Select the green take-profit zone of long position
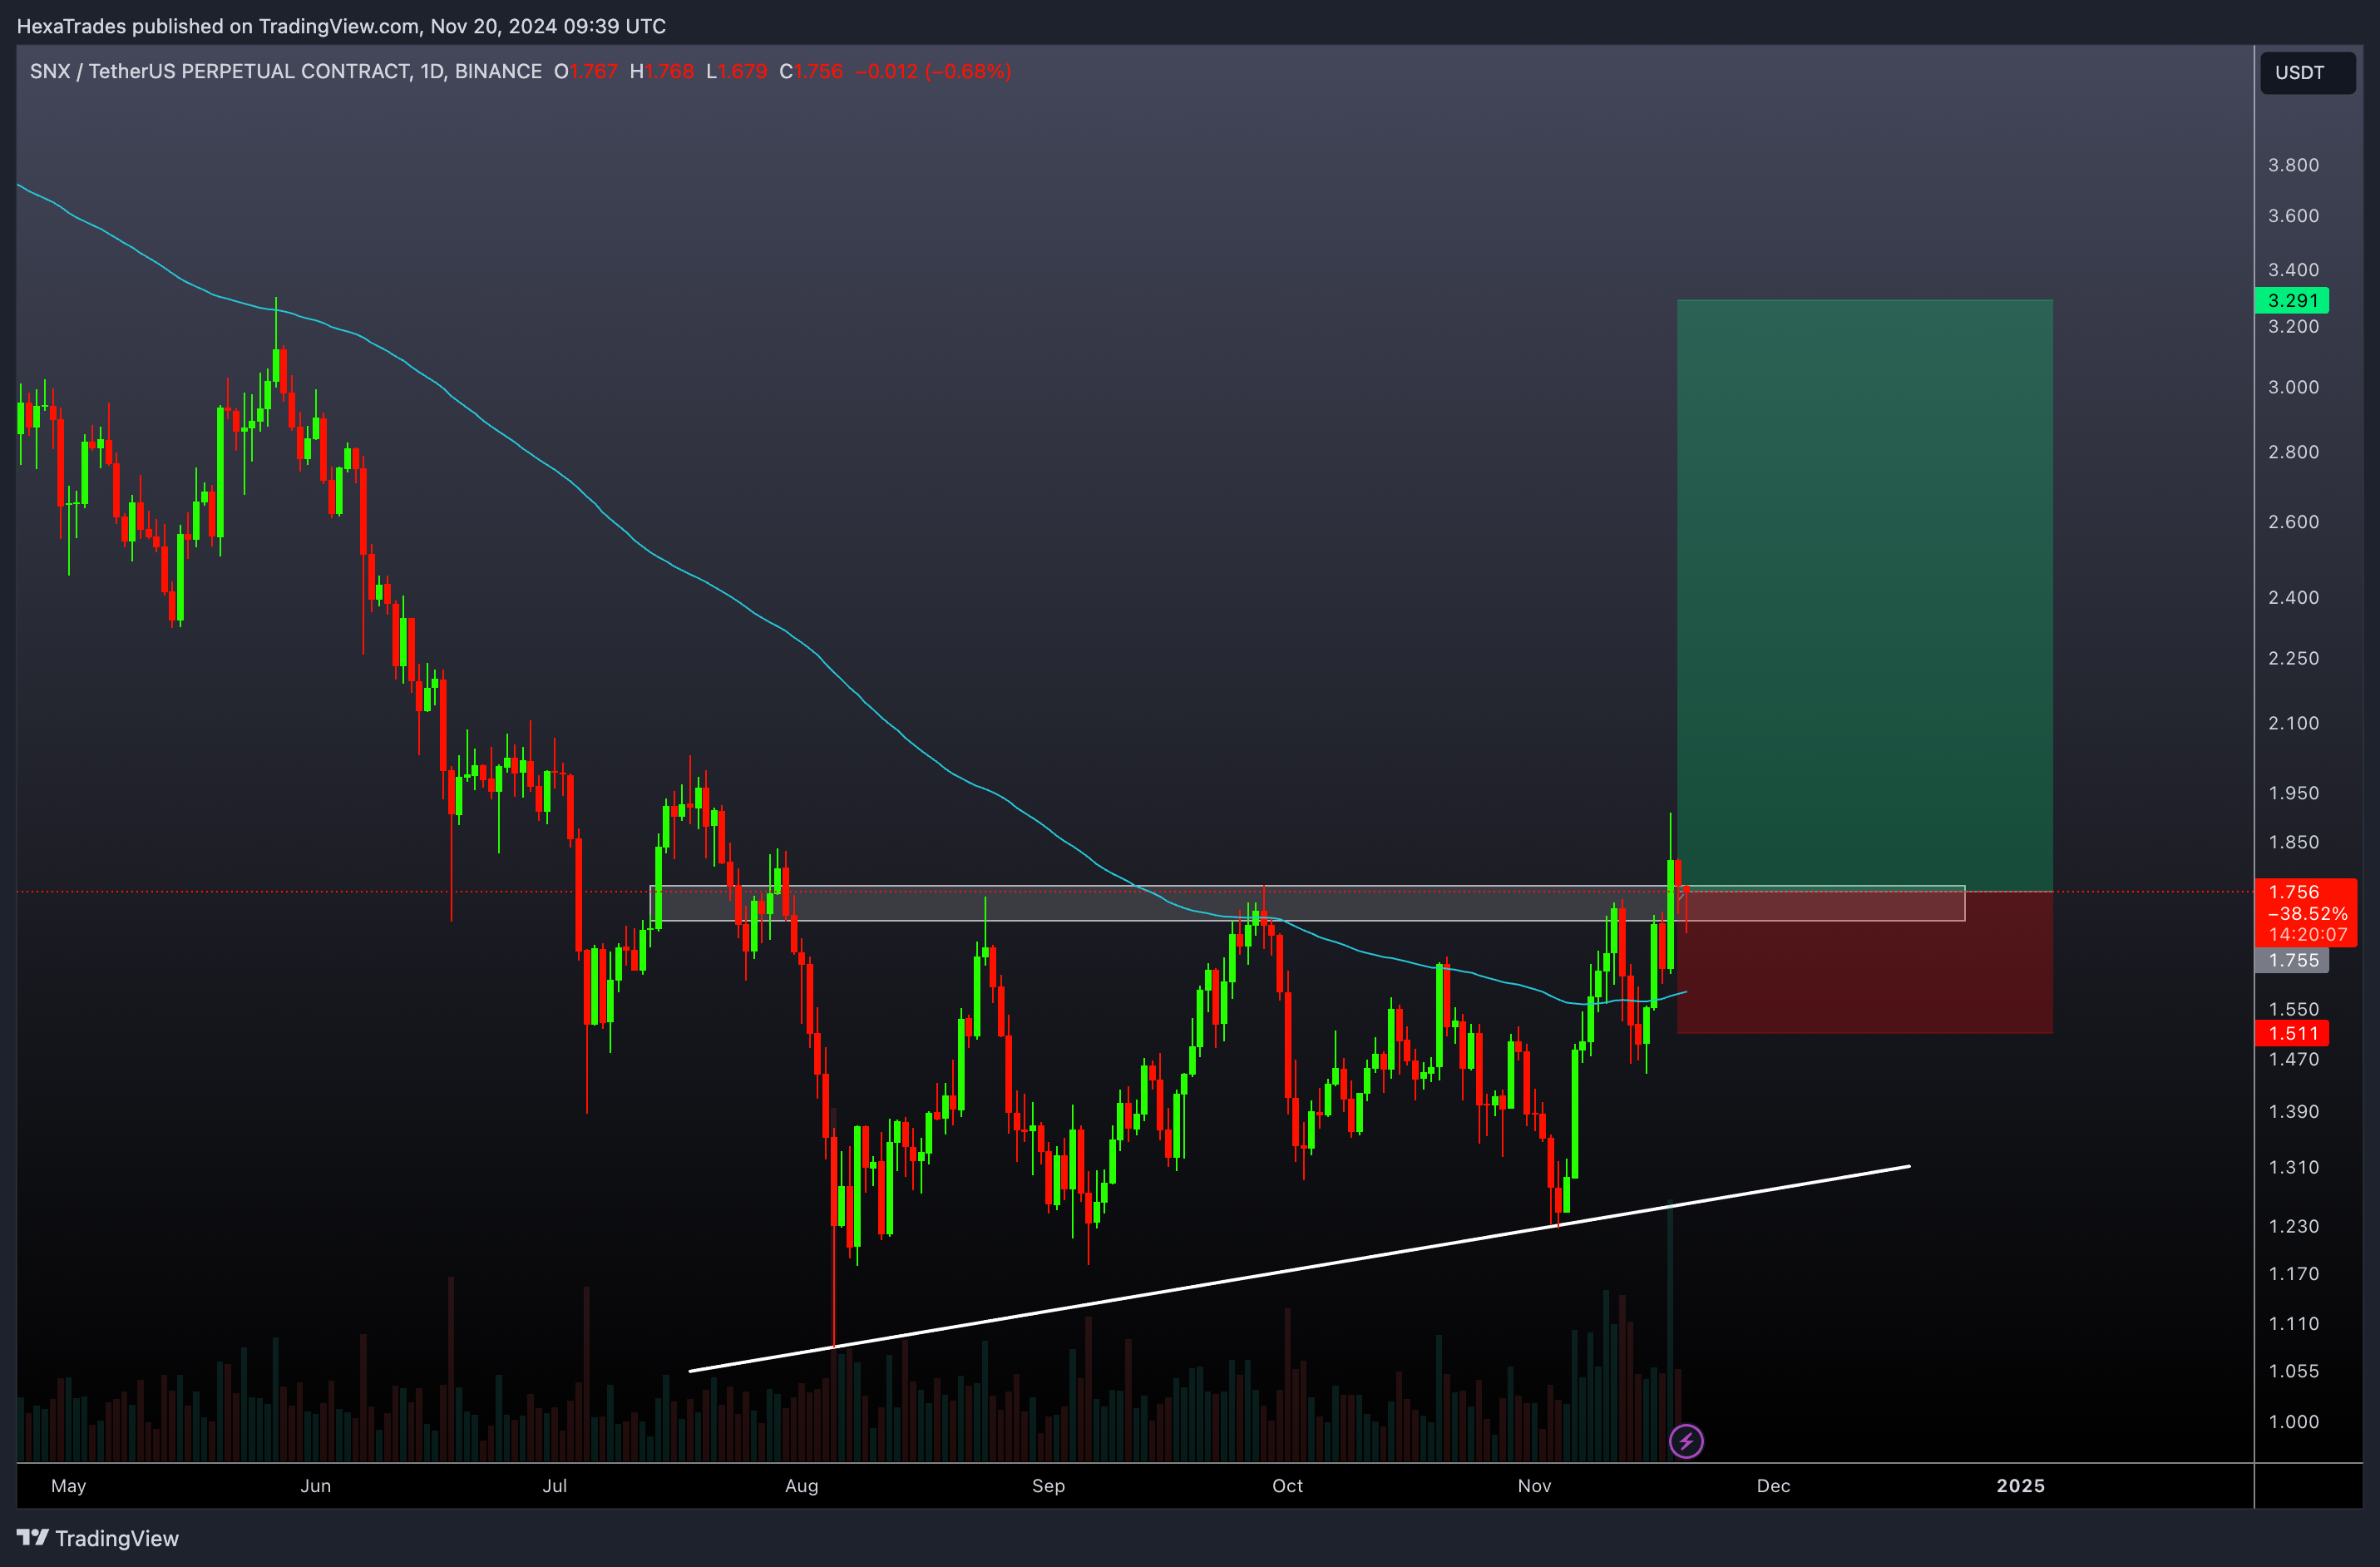2380x1567 pixels. [1864, 595]
